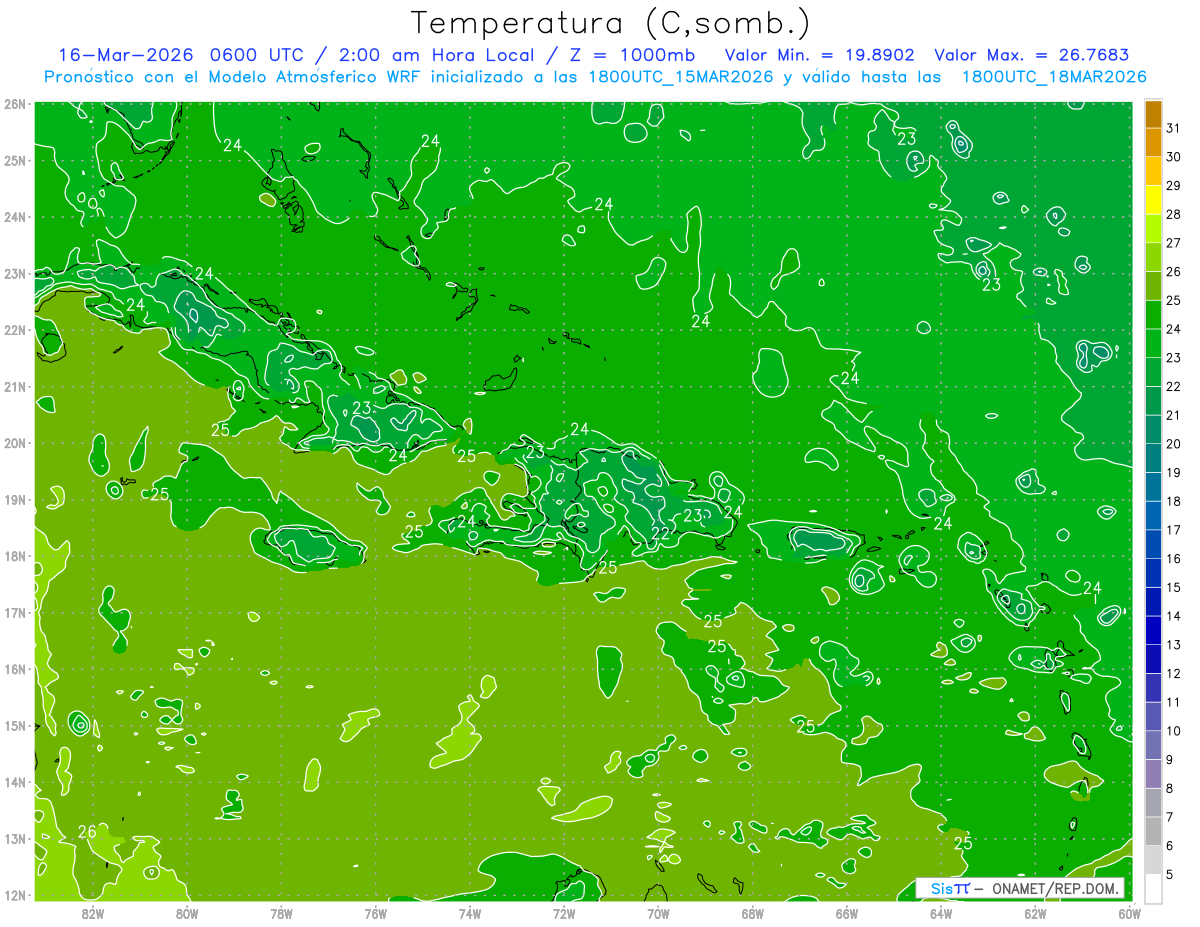
Task: Click the 62W longitude axis label
Action: pyautogui.click(x=1035, y=913)
